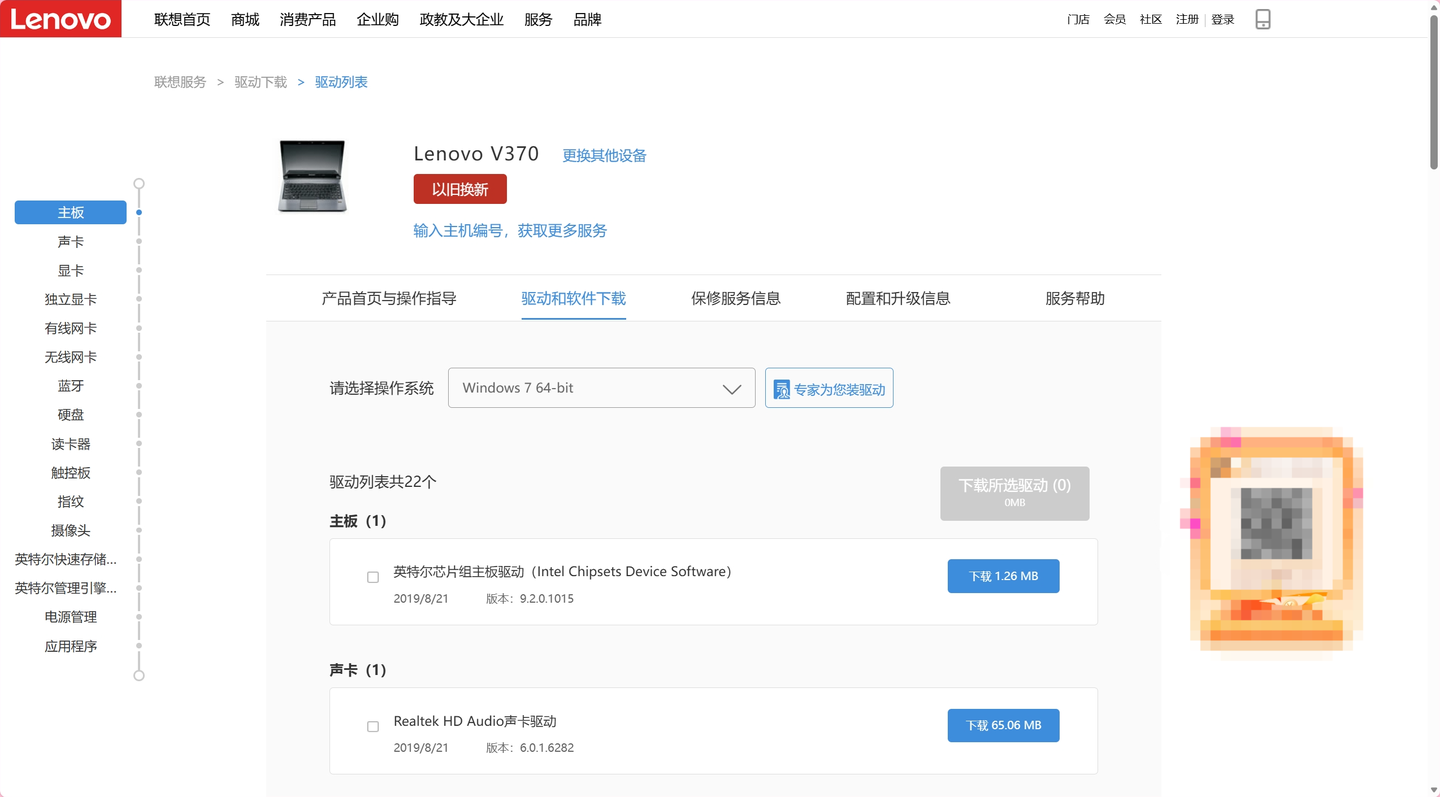Open 商城 in the top navigation
The width and height of the screenshot is (1440, 797).
coord(245,19)
